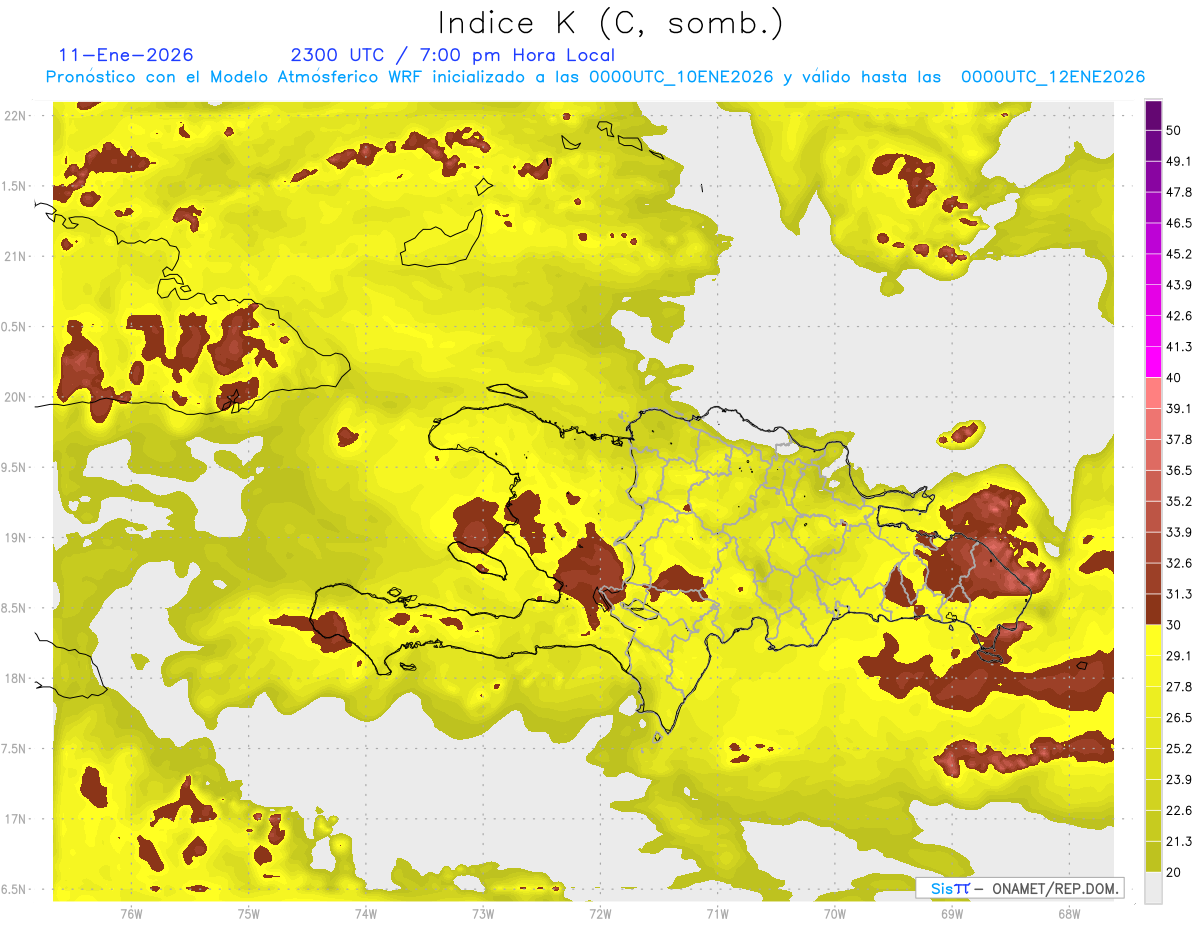
Task: Click the colorbar value 35.2
Action: coord(1179,502)
